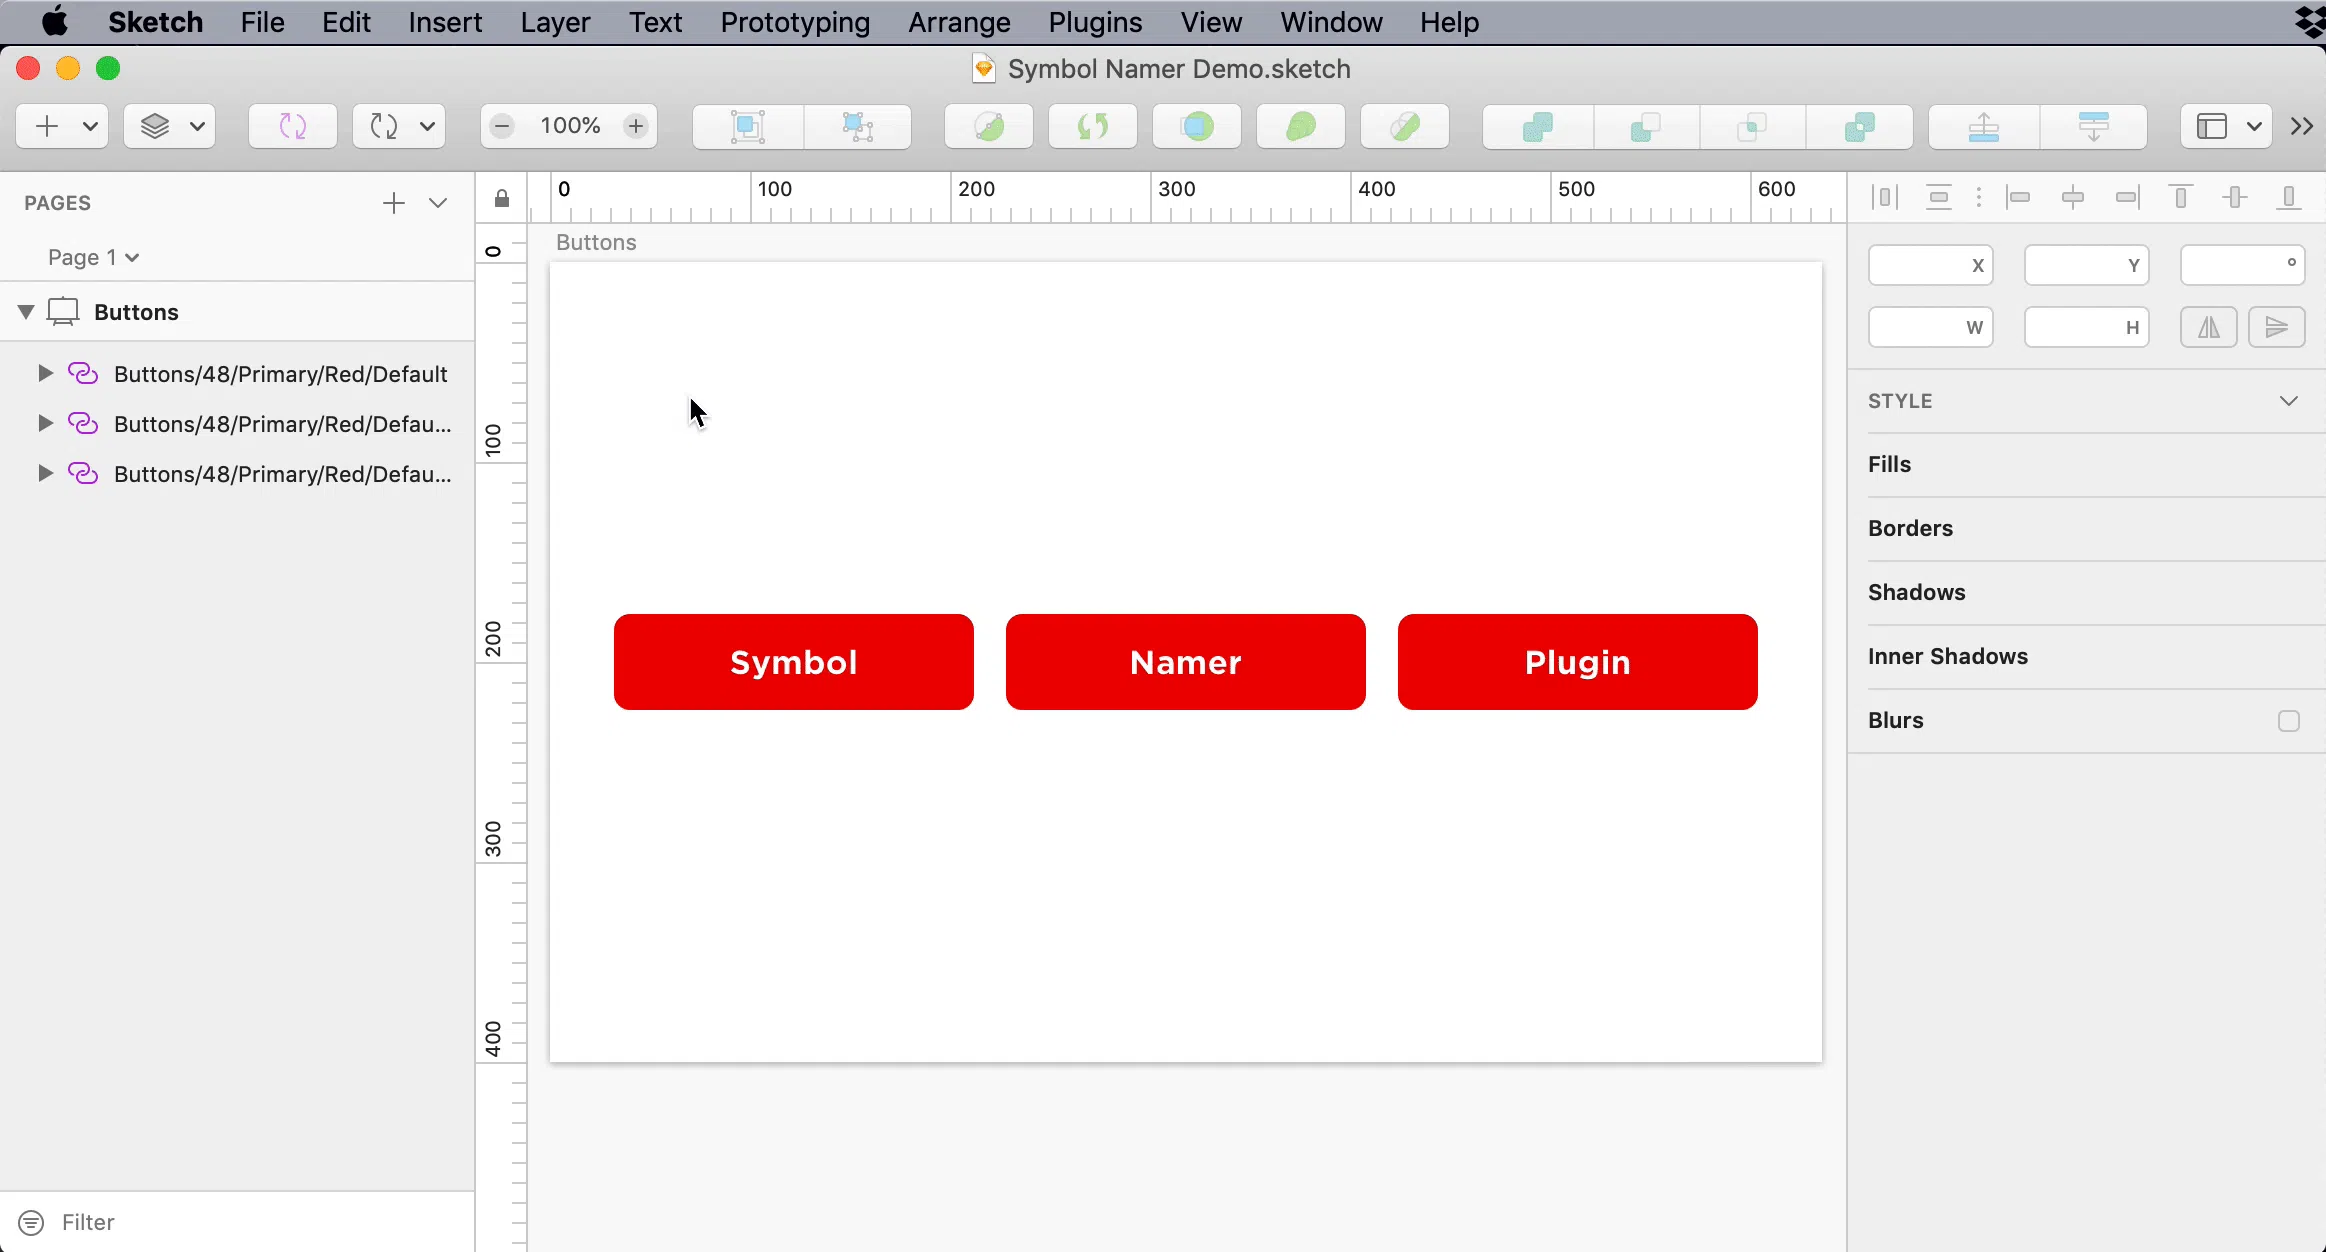Click the Rotate toolbar icon
Screen dimensions: 2326x1252
(1093, 126)
